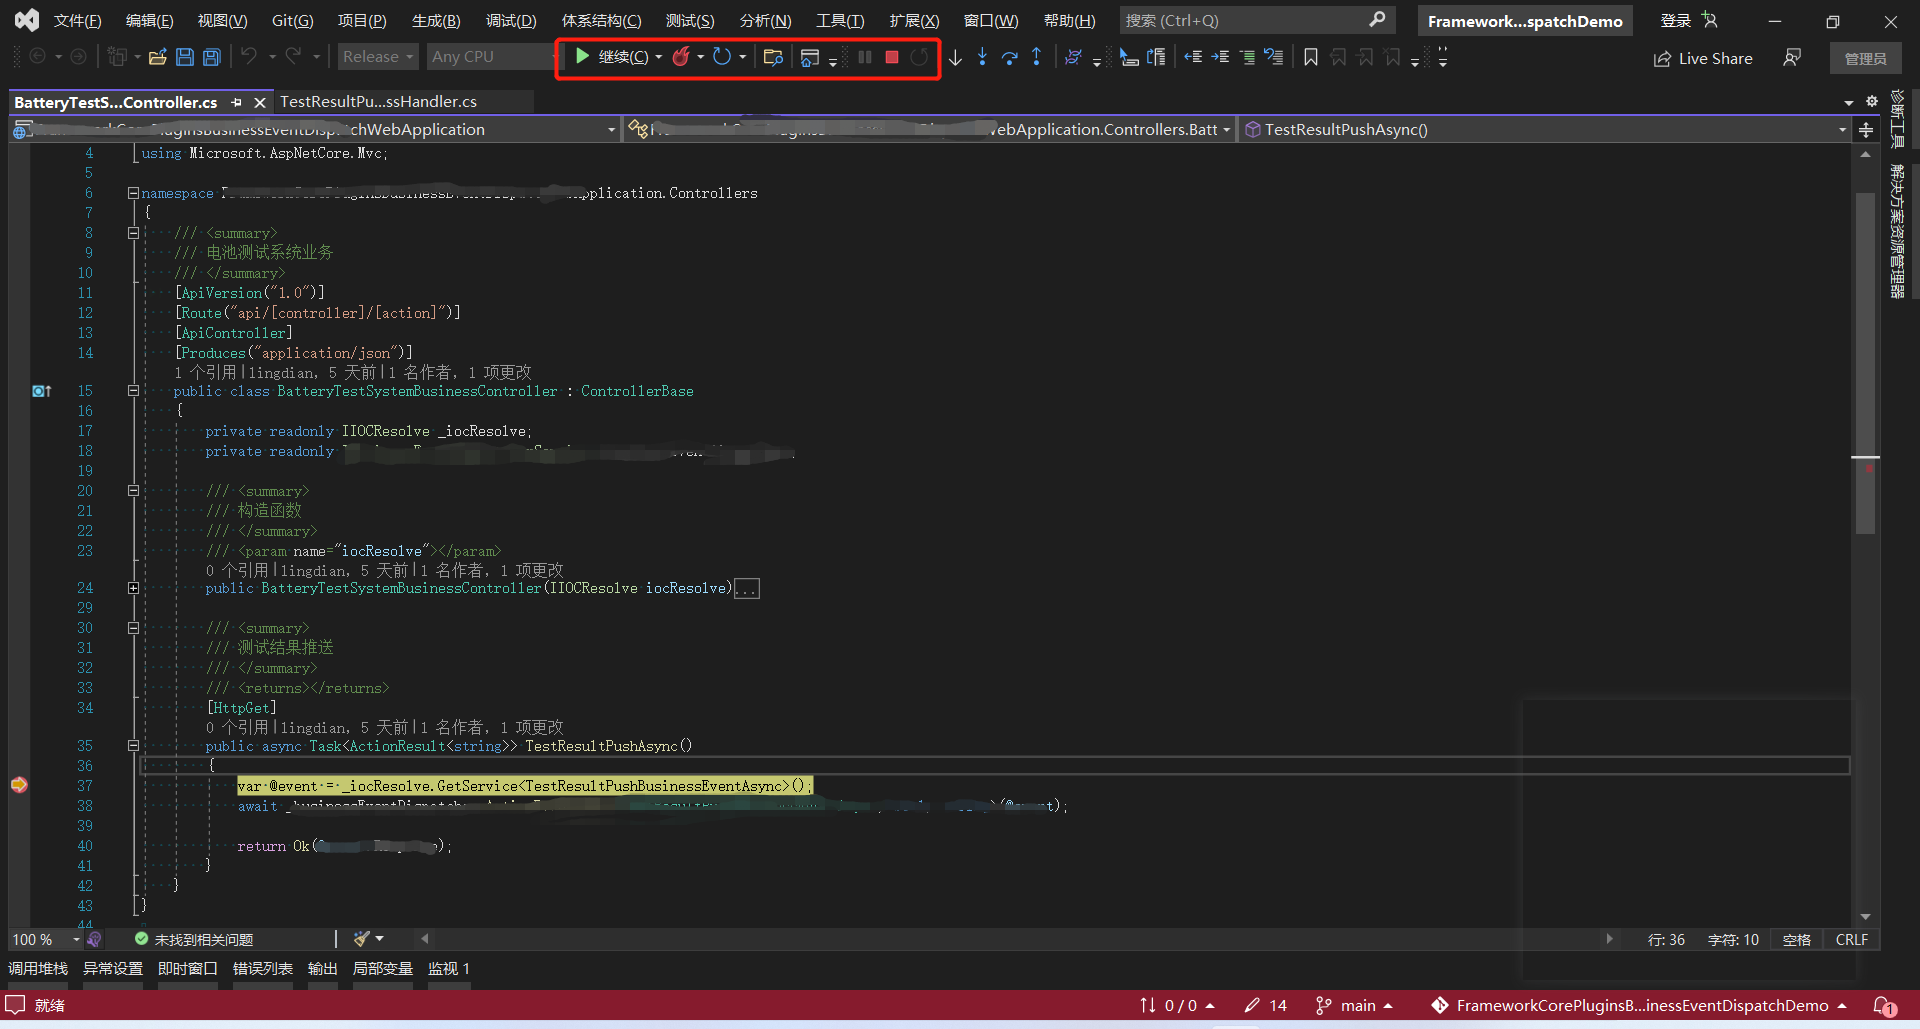Screen dimensions: 1920x1029
Task: Click the Step Into debug icon
Action: [982, 57]
